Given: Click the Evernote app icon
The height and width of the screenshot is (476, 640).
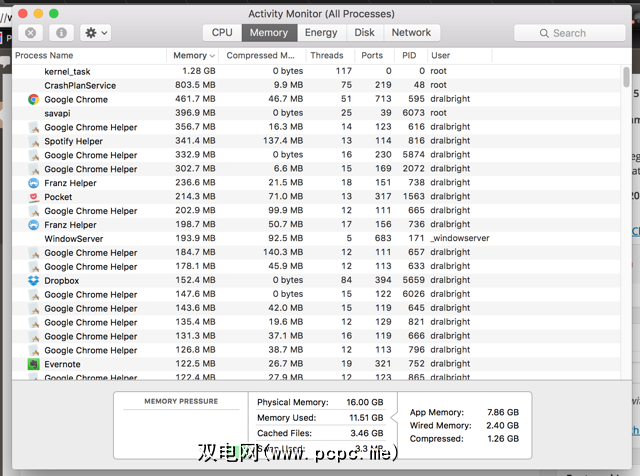Looking at the screenshot, I should 33,364.
